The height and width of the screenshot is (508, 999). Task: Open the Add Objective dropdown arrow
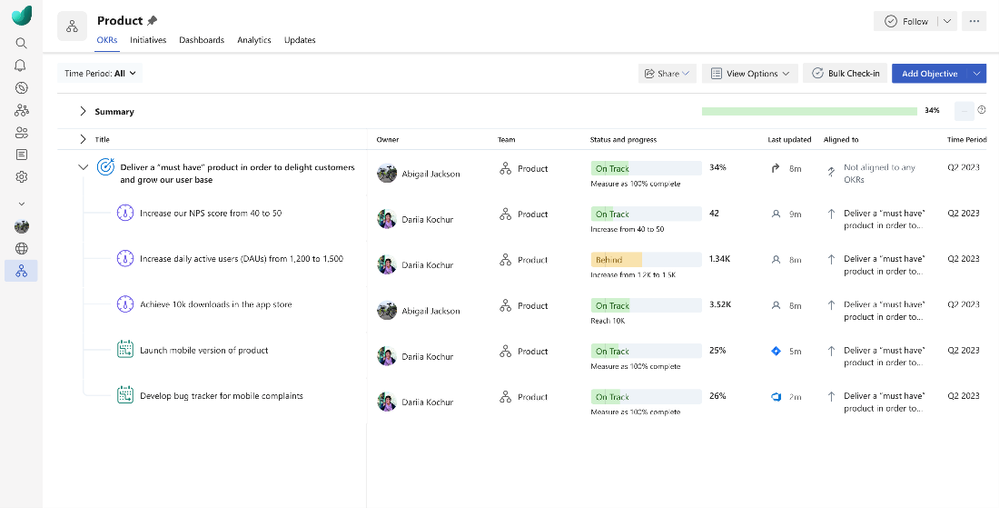point(977,73)
